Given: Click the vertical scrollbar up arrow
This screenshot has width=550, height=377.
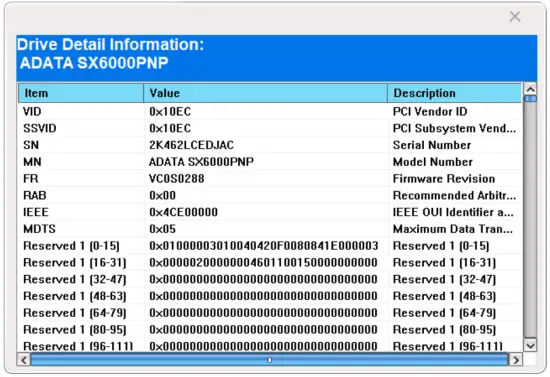Looking at the screenshot, I should click(x=530, y=89).
